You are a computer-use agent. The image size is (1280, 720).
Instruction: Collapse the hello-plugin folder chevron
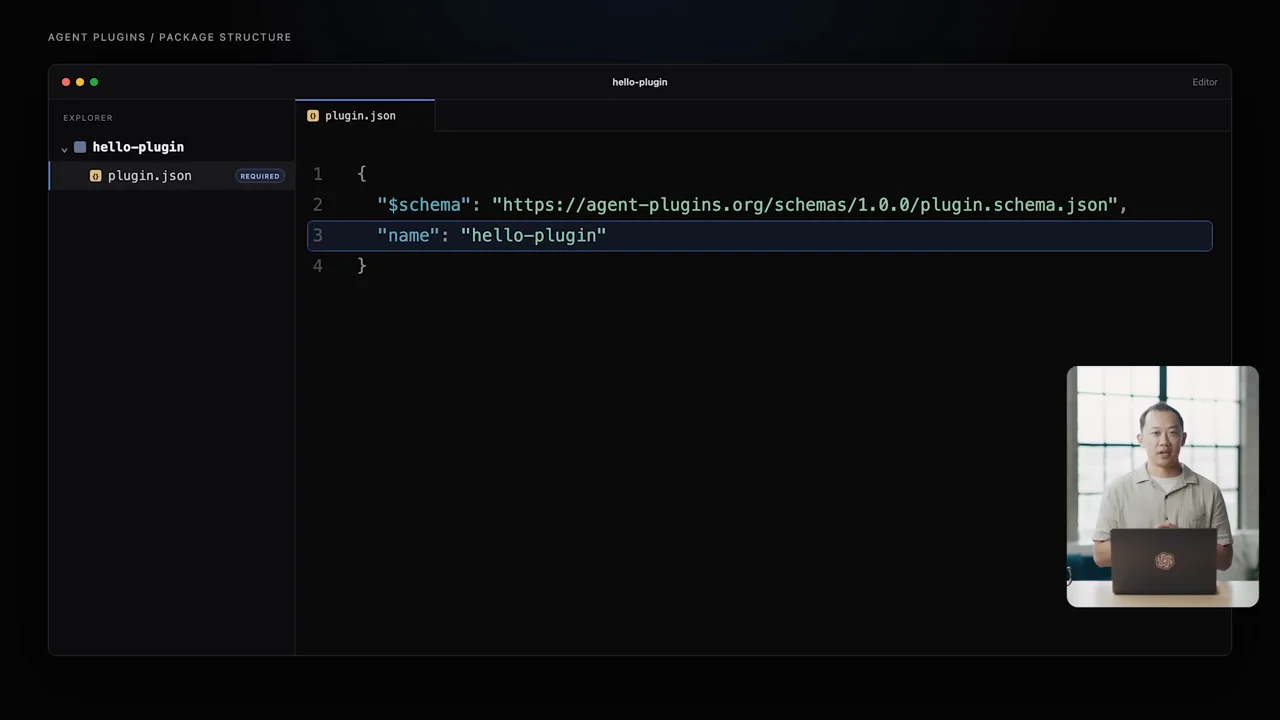pyautogui.click(x=64, y=148)
